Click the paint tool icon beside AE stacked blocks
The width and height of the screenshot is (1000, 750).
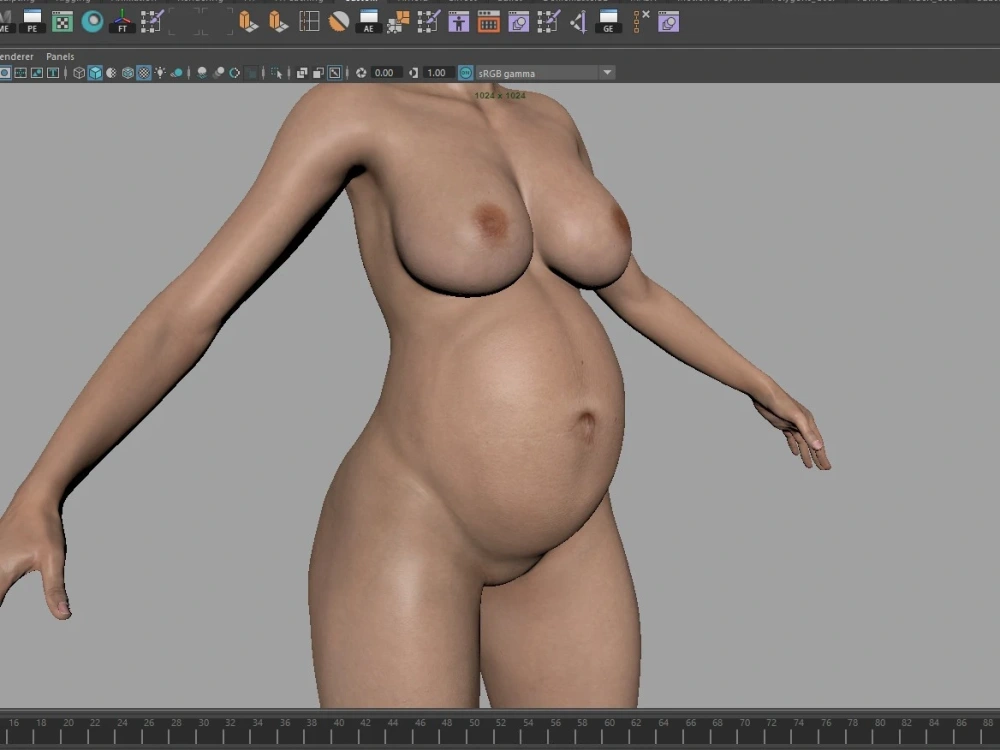click(429, 22)
